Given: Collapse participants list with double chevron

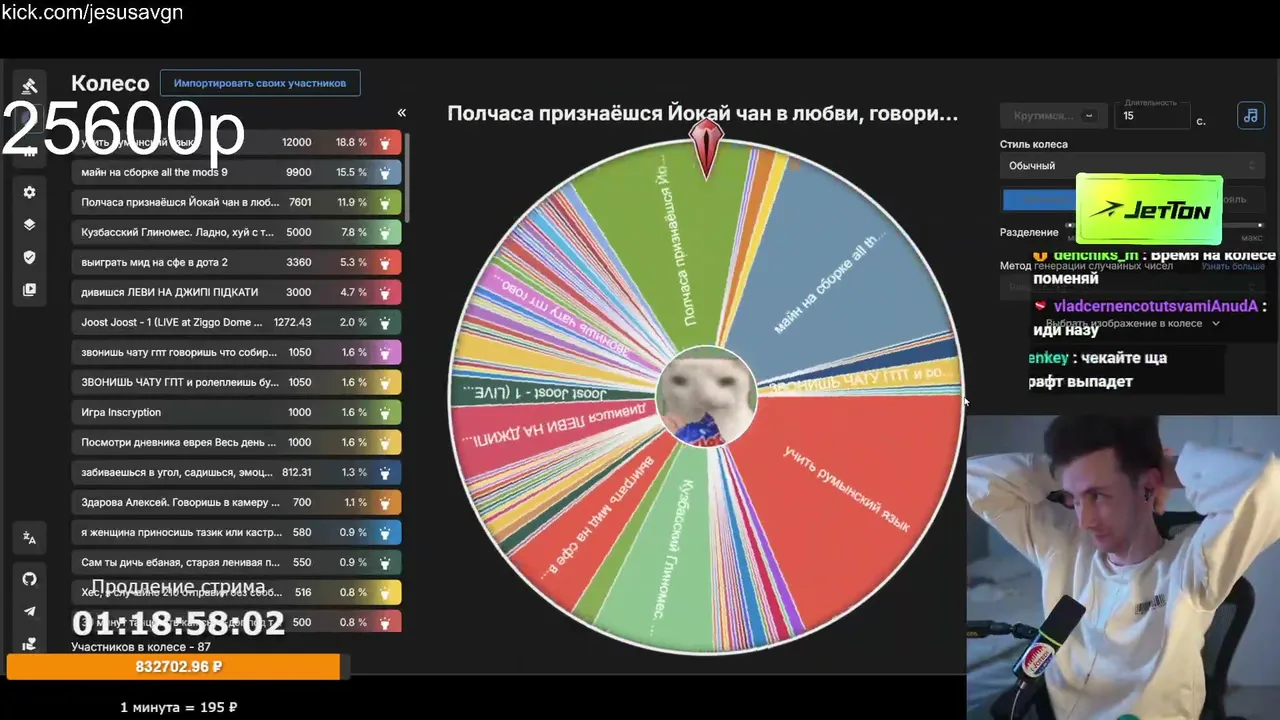Looking at the screenshot, I should click(402, 113).
